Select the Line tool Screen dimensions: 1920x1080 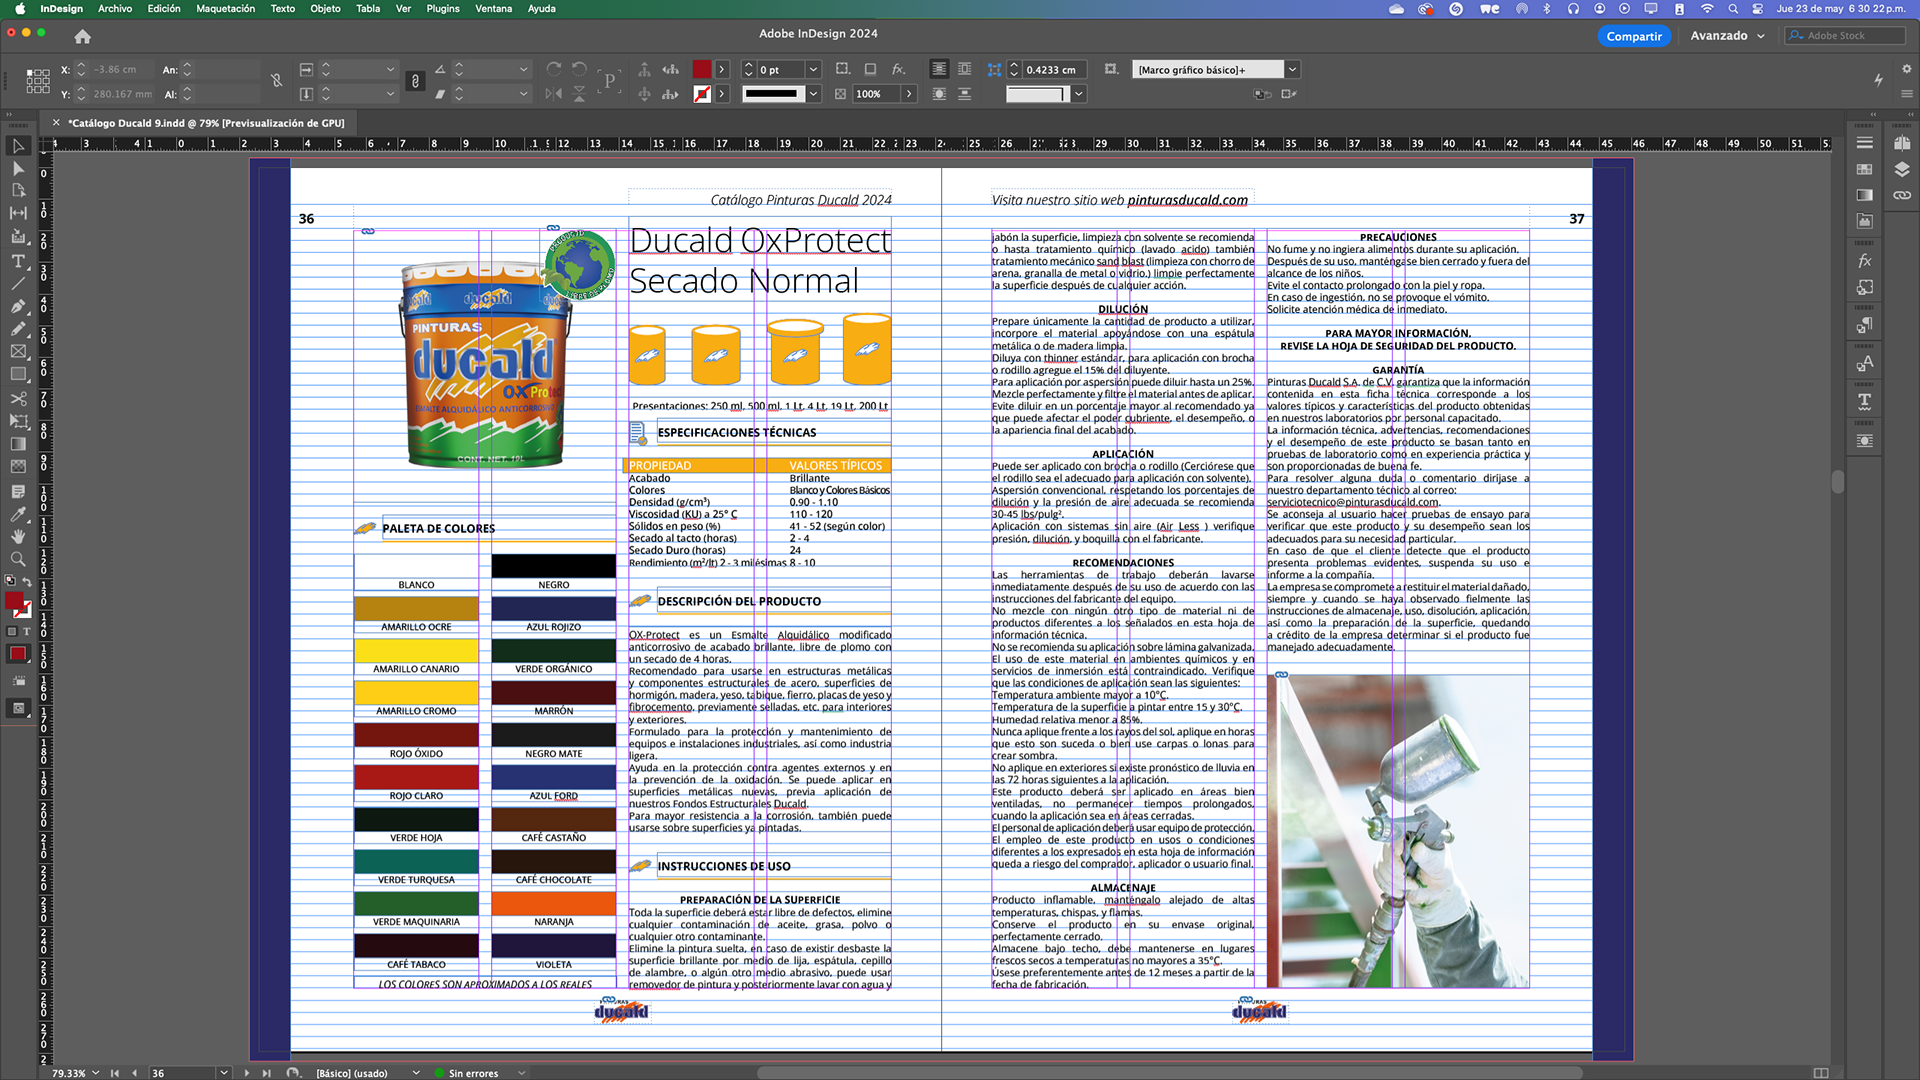point(18,284)
